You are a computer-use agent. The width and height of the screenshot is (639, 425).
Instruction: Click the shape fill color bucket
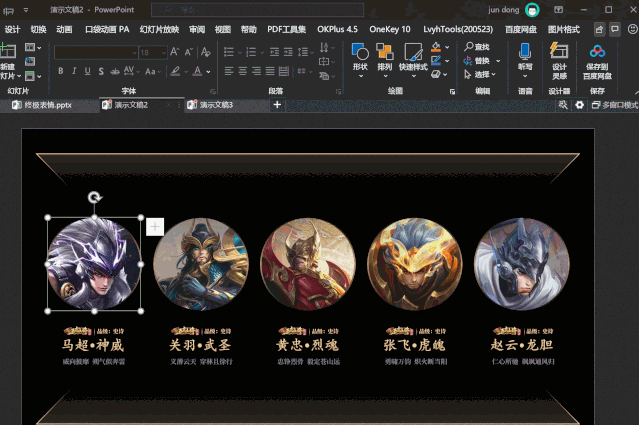pyautogui.click(x=436, y=47)
